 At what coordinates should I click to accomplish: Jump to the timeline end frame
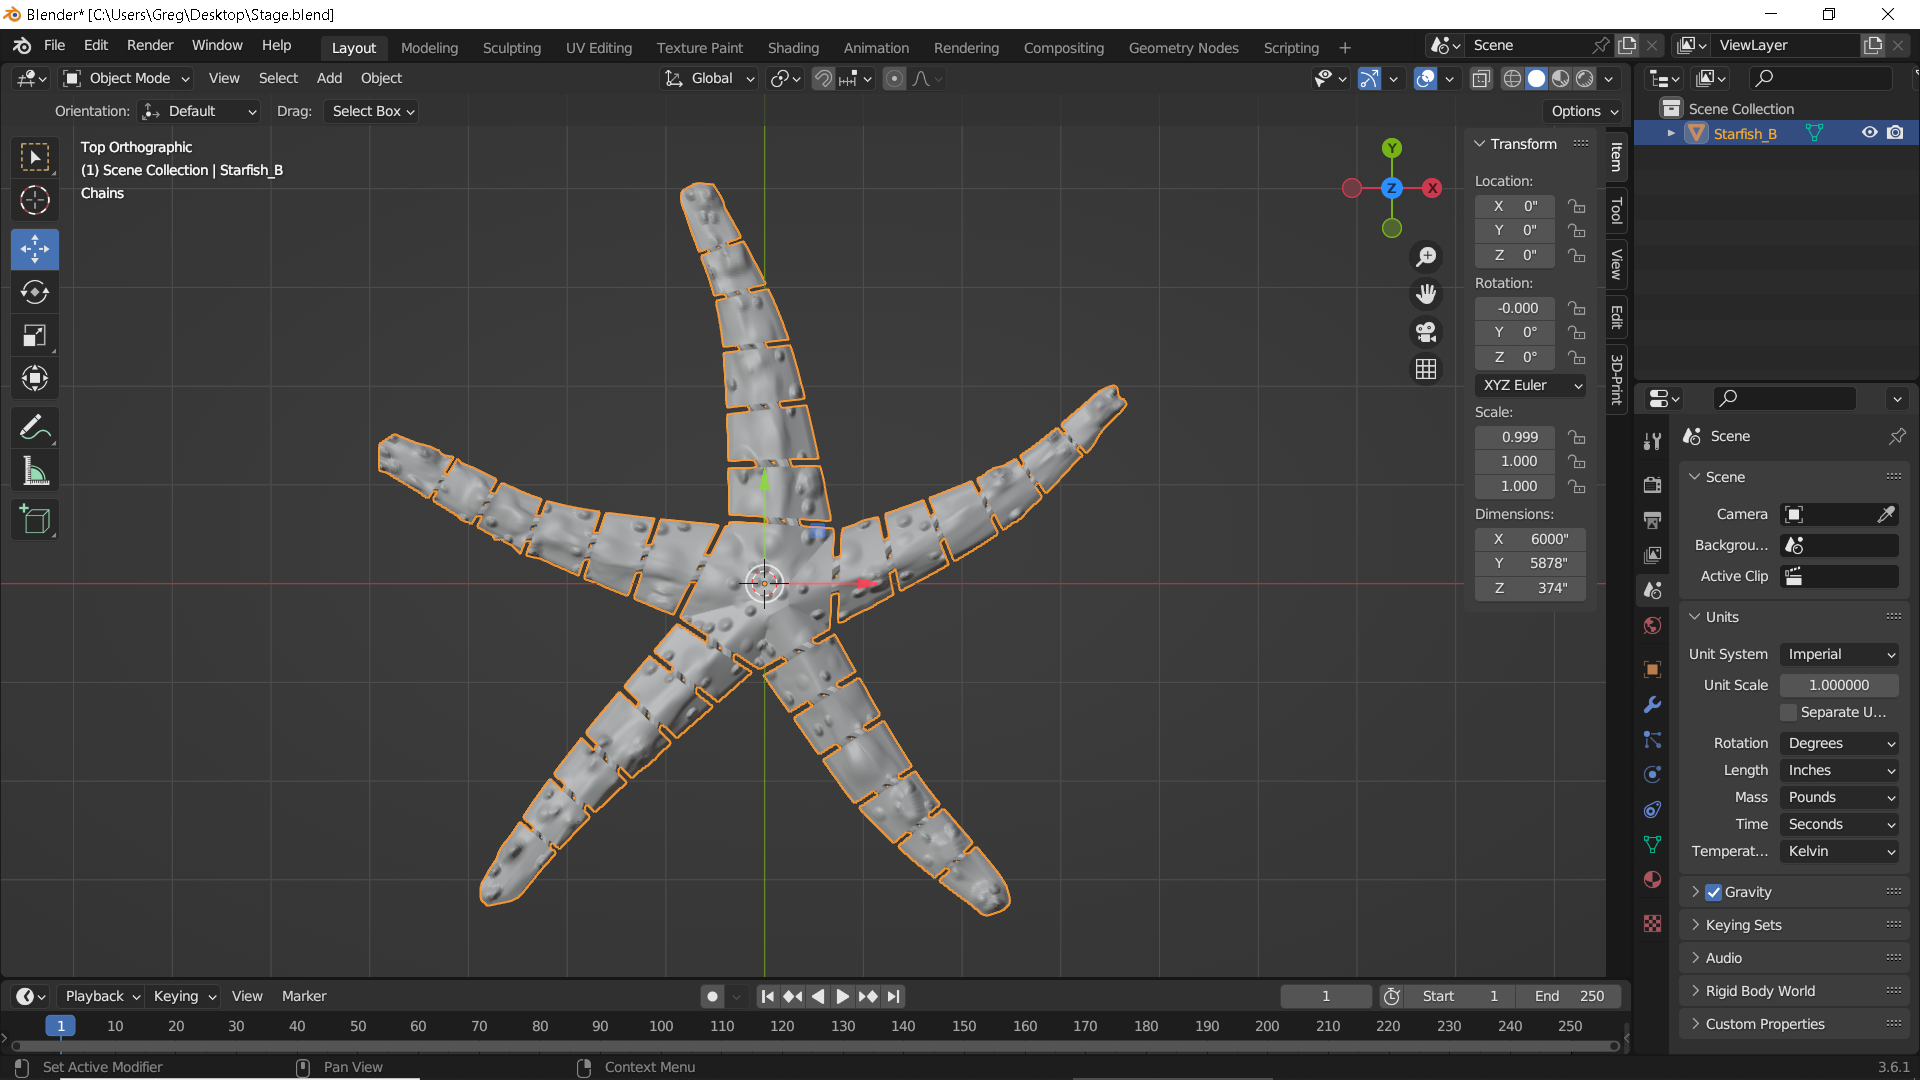(894, 996)
